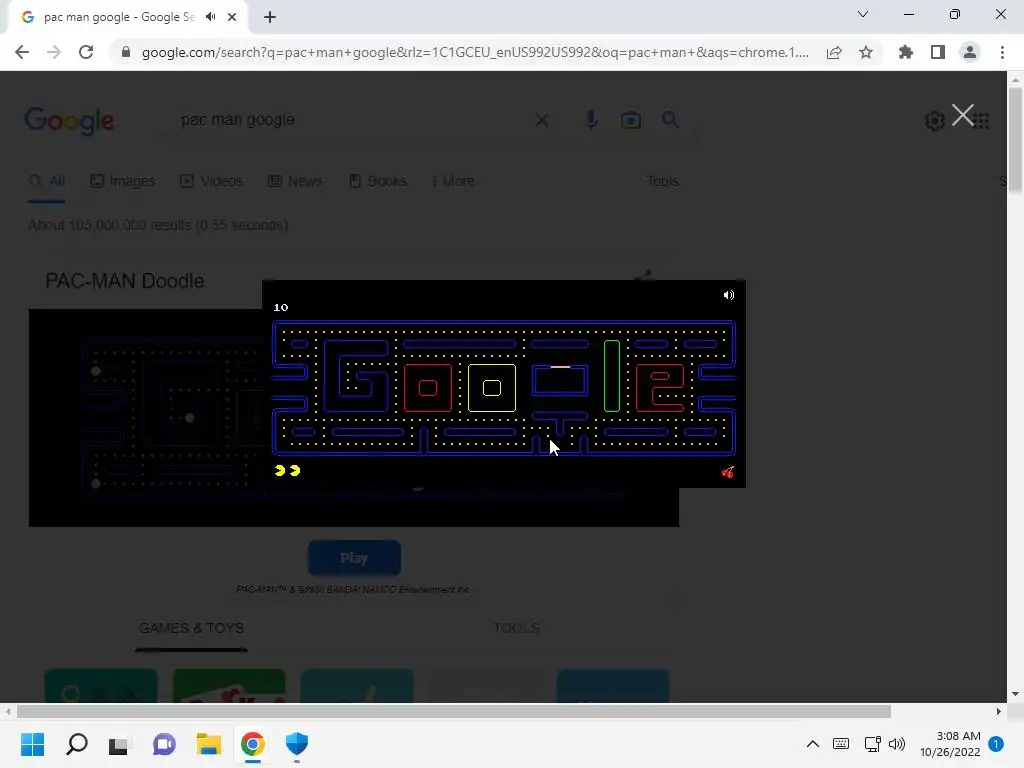Search by image with camera icon
Viewport: 1024px width, 768px height.
point(631,120)
